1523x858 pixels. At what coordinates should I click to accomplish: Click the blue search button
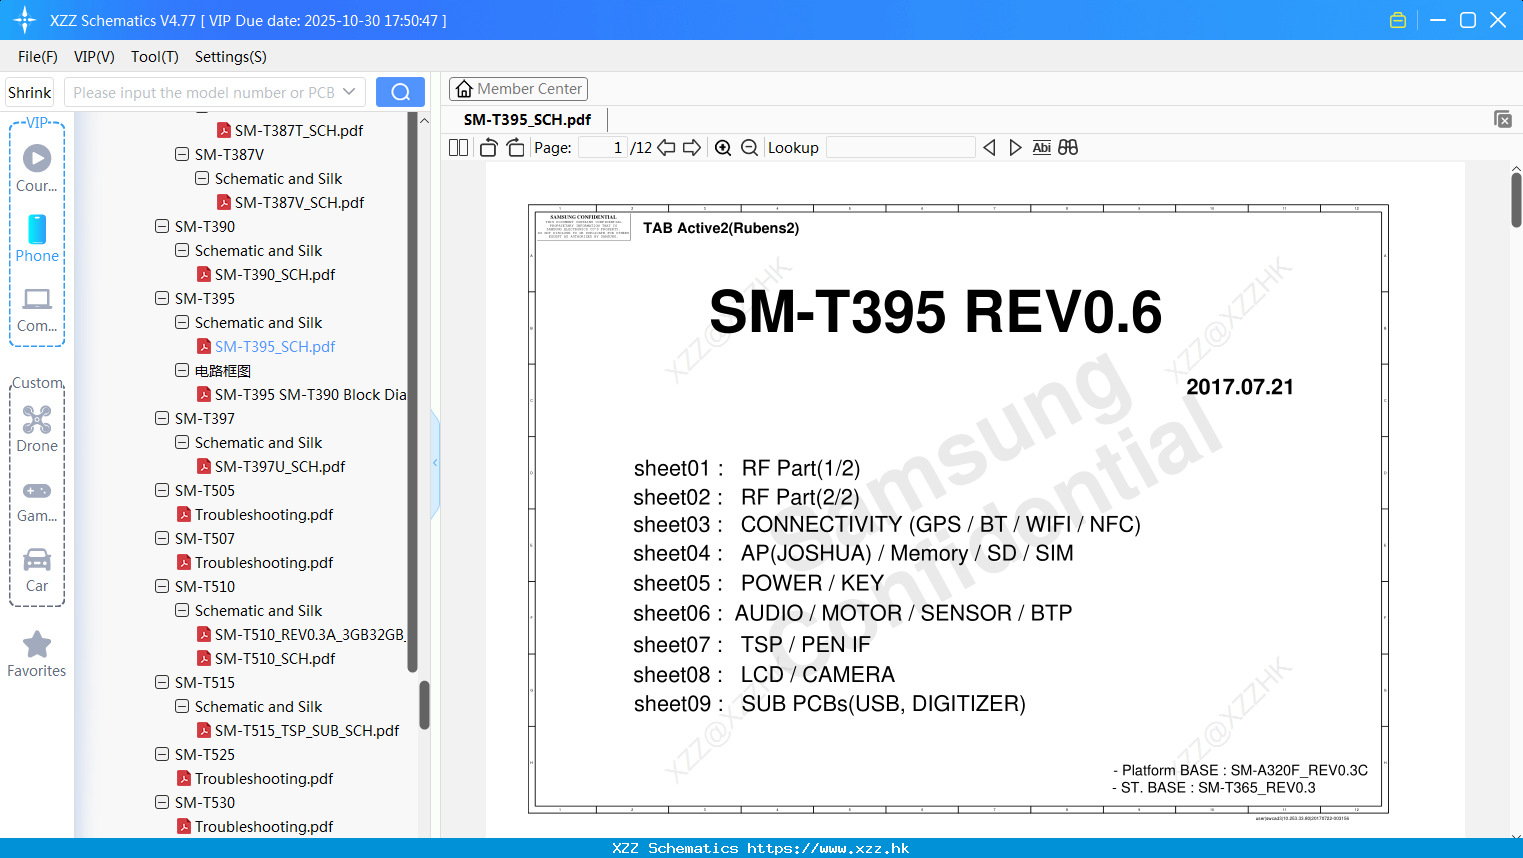400,92
